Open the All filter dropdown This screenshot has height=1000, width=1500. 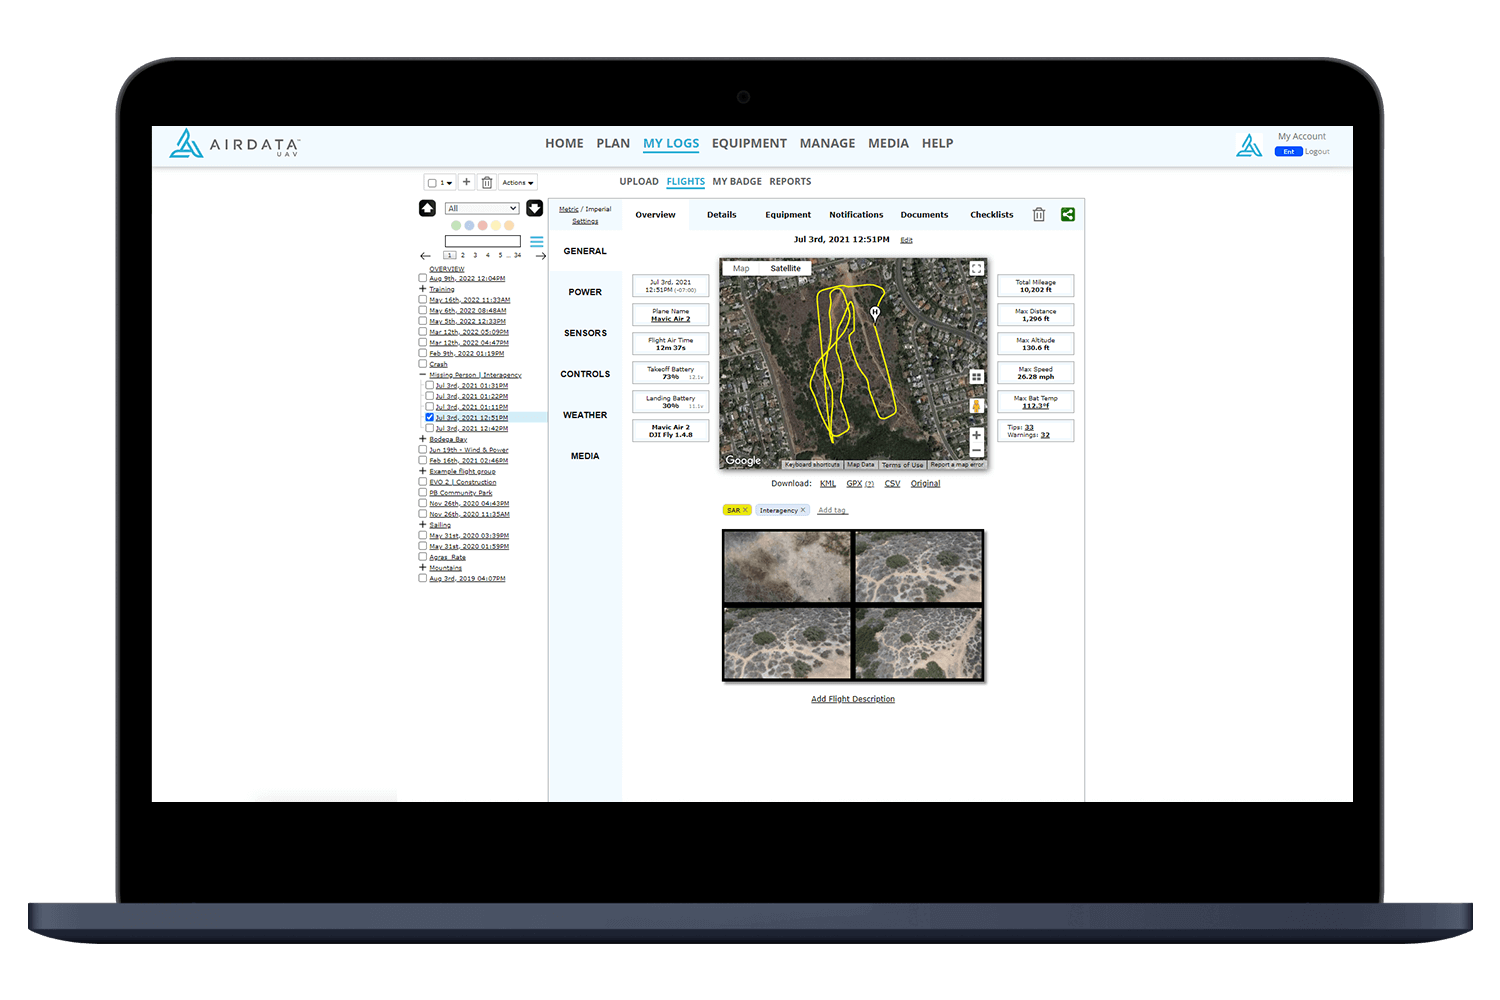[x=481, y=207]
